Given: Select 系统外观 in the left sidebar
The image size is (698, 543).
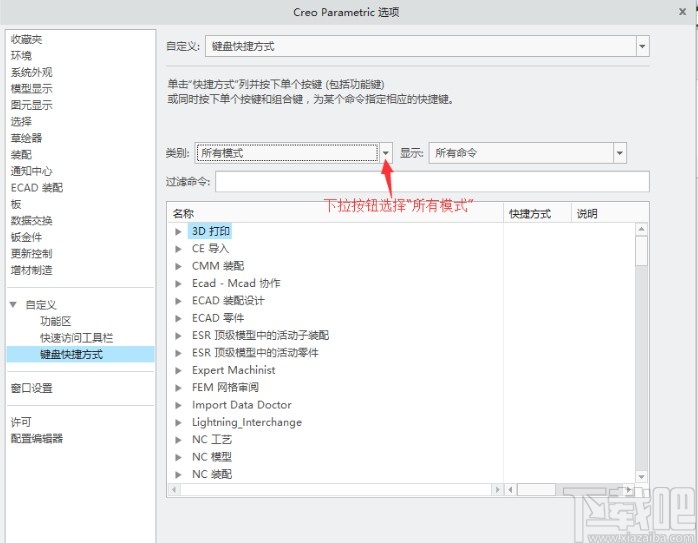Looking at the screenshot, I should 31,72.
